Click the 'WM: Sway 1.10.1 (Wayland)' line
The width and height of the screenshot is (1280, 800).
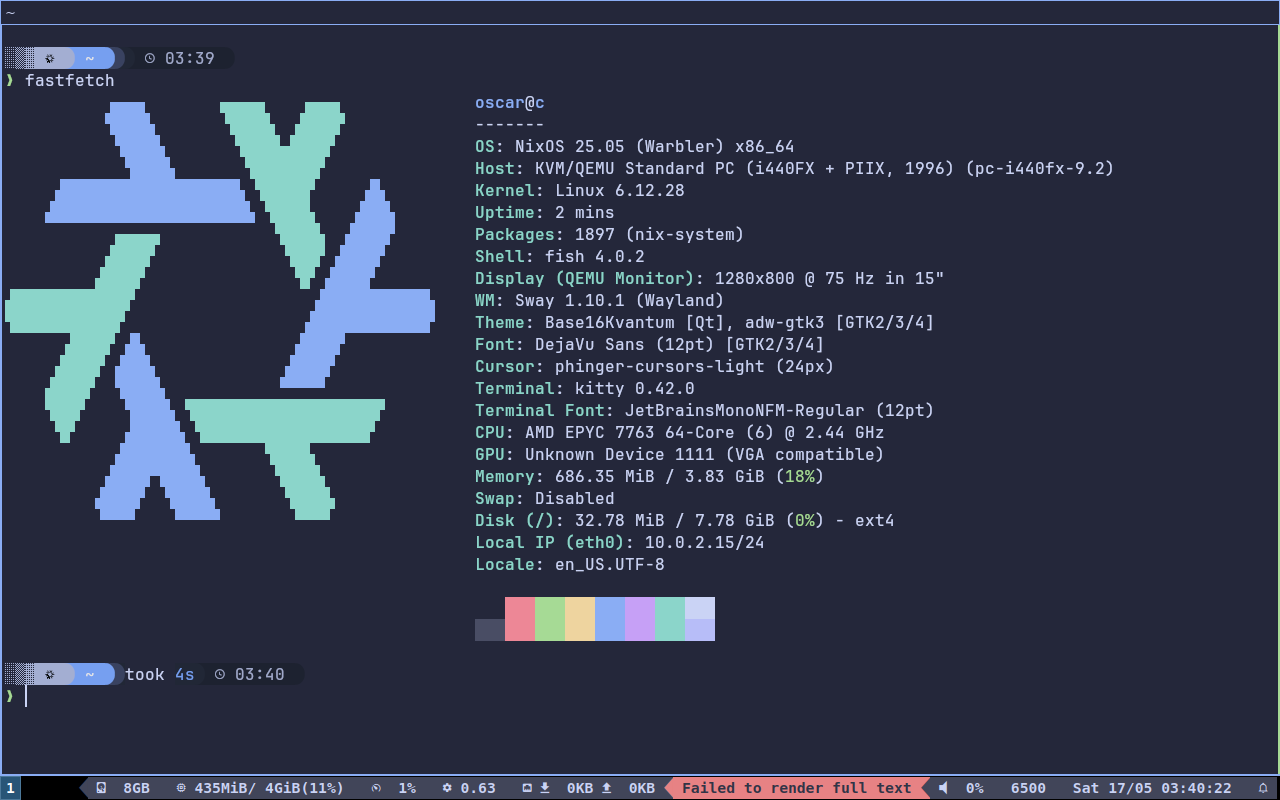click(600, 300)
